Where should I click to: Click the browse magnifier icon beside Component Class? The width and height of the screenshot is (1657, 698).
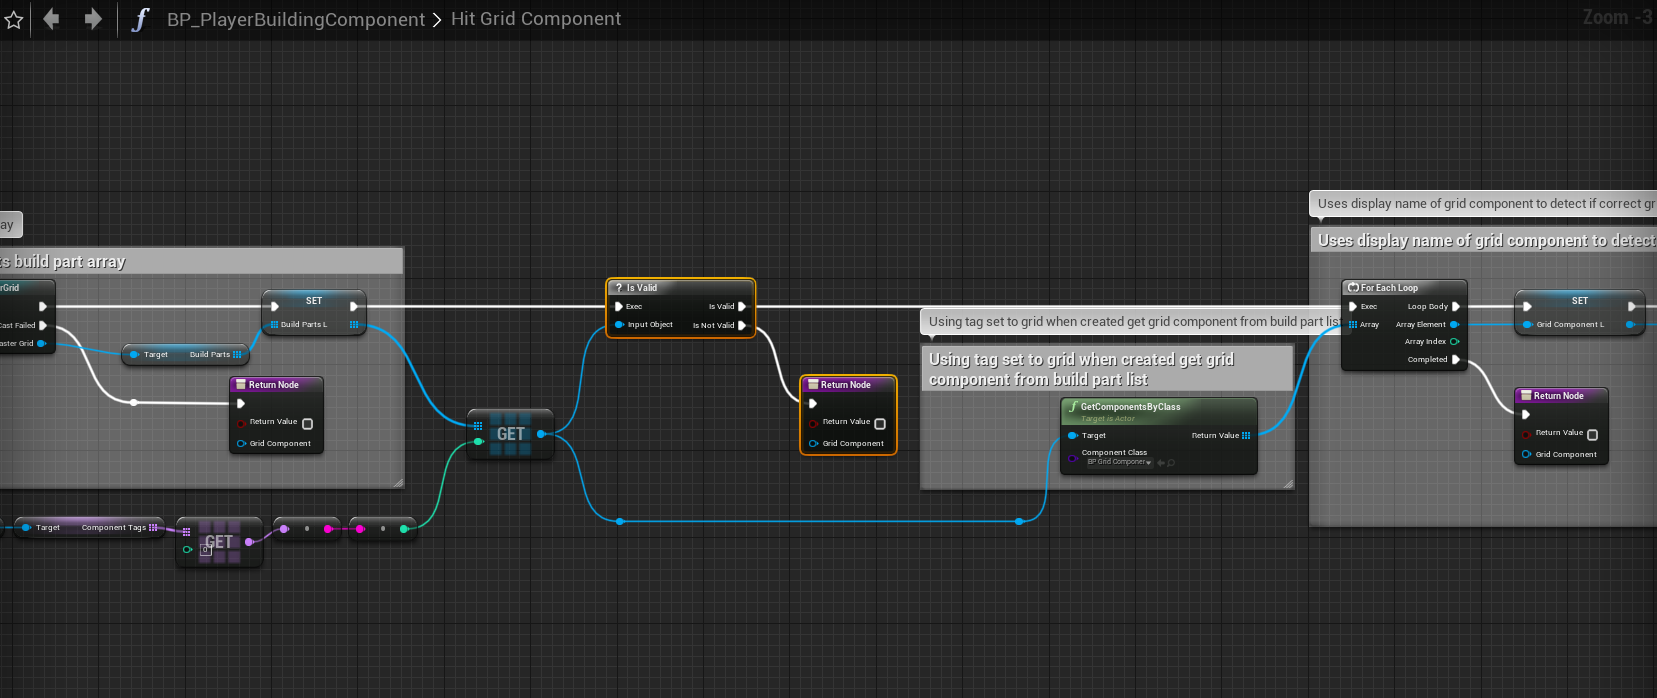(x=1171, y=463)
